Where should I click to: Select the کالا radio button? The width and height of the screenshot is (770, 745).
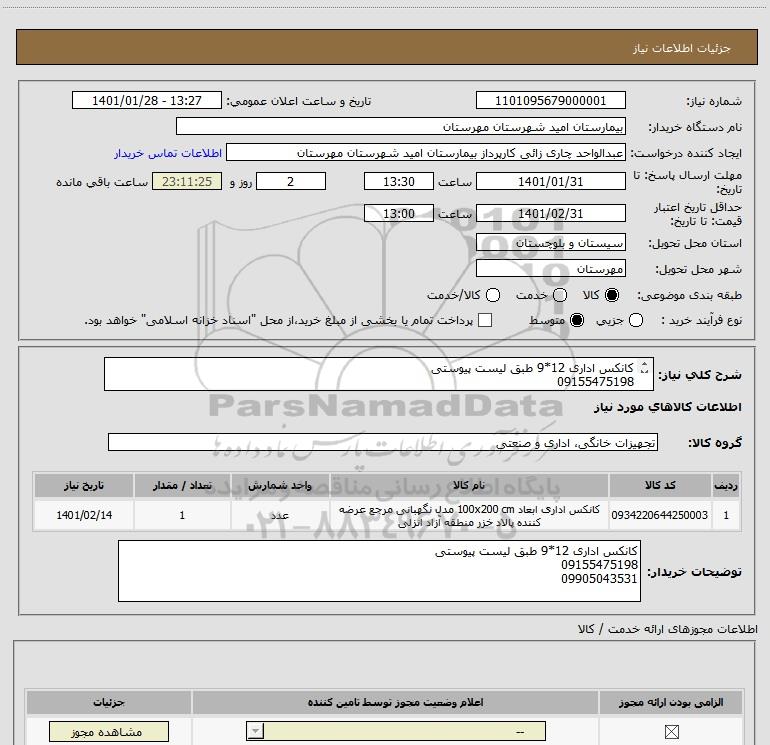(612, 295)
